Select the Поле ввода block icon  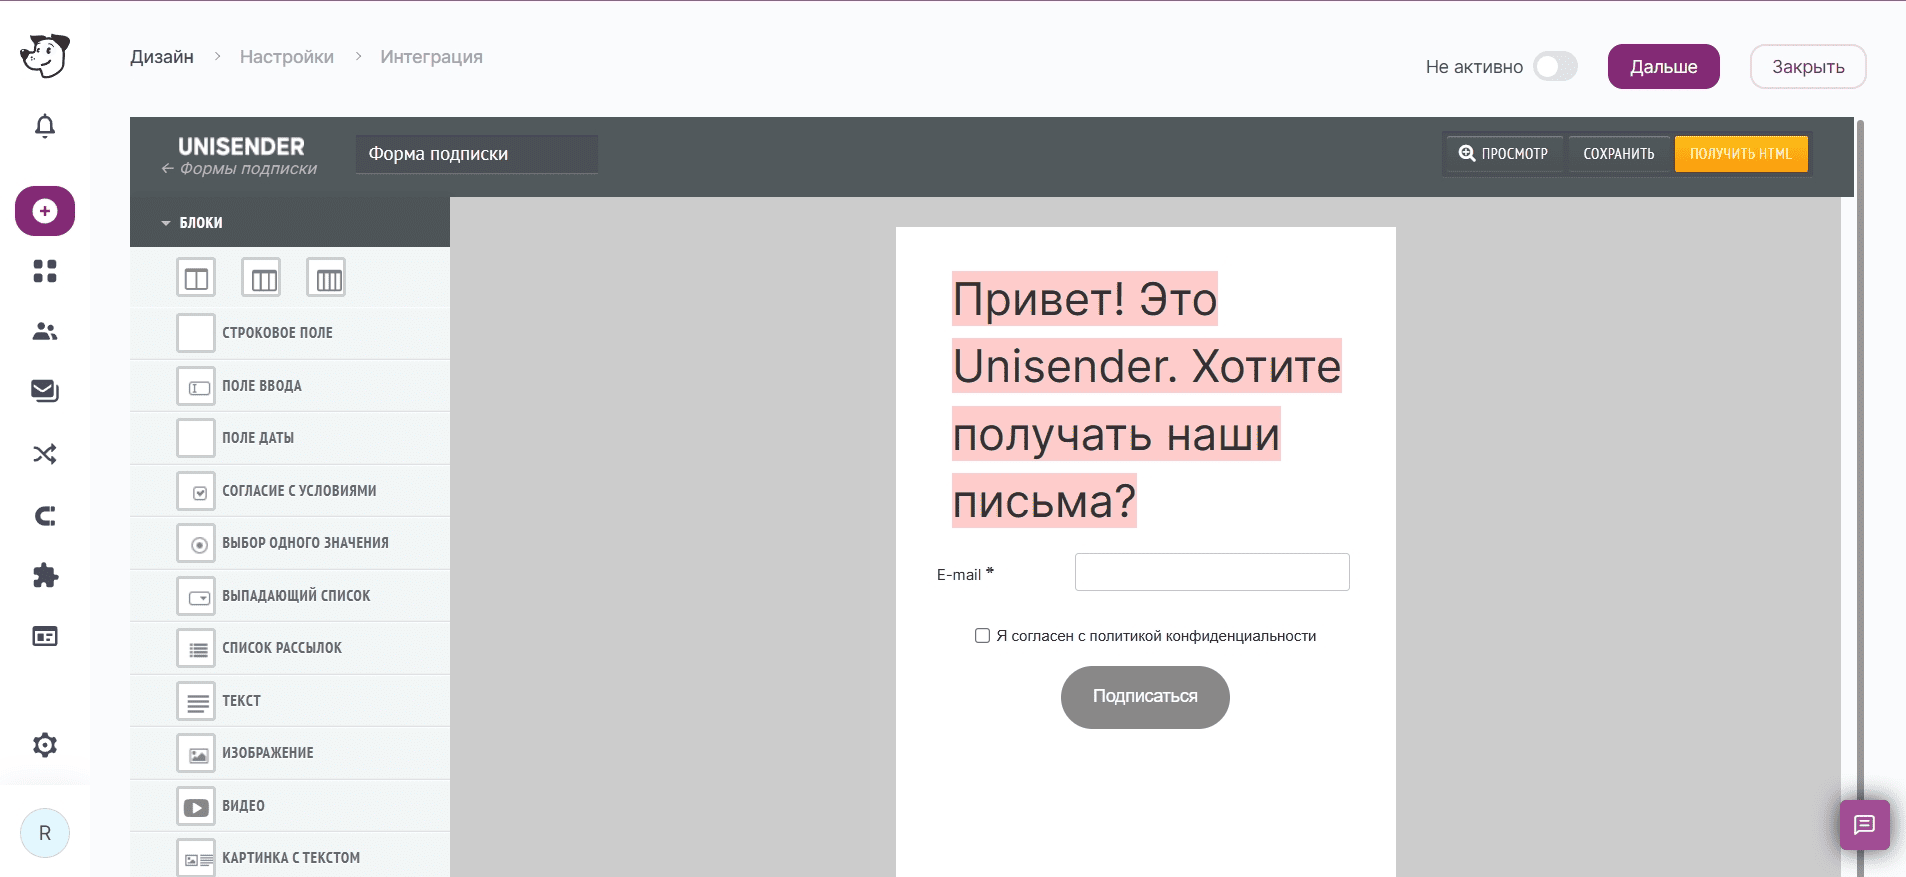pyautogui.click(x=196, y=386)
